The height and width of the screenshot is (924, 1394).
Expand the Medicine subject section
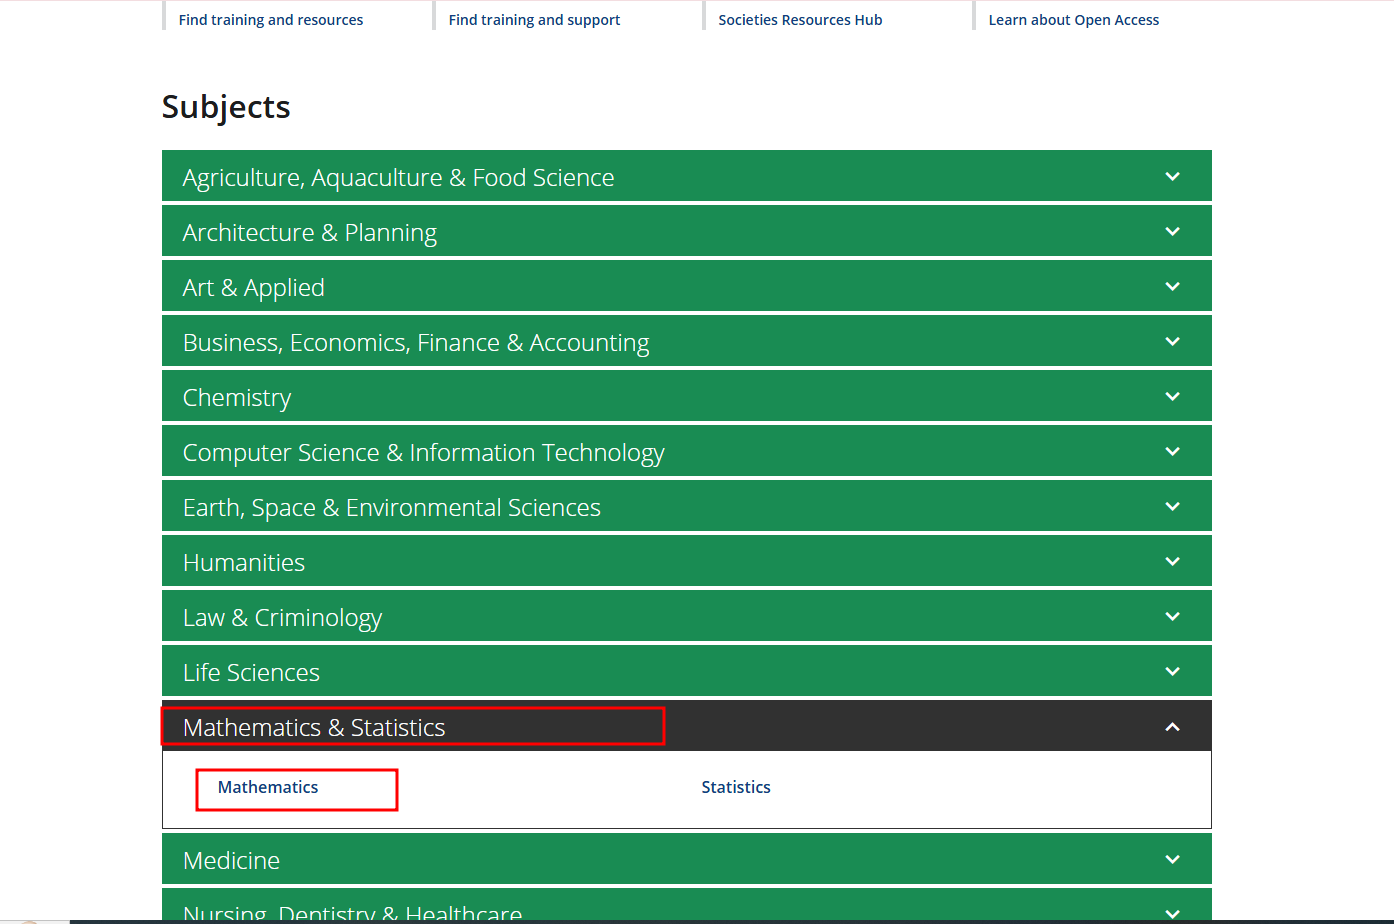(x=231, y=860)
